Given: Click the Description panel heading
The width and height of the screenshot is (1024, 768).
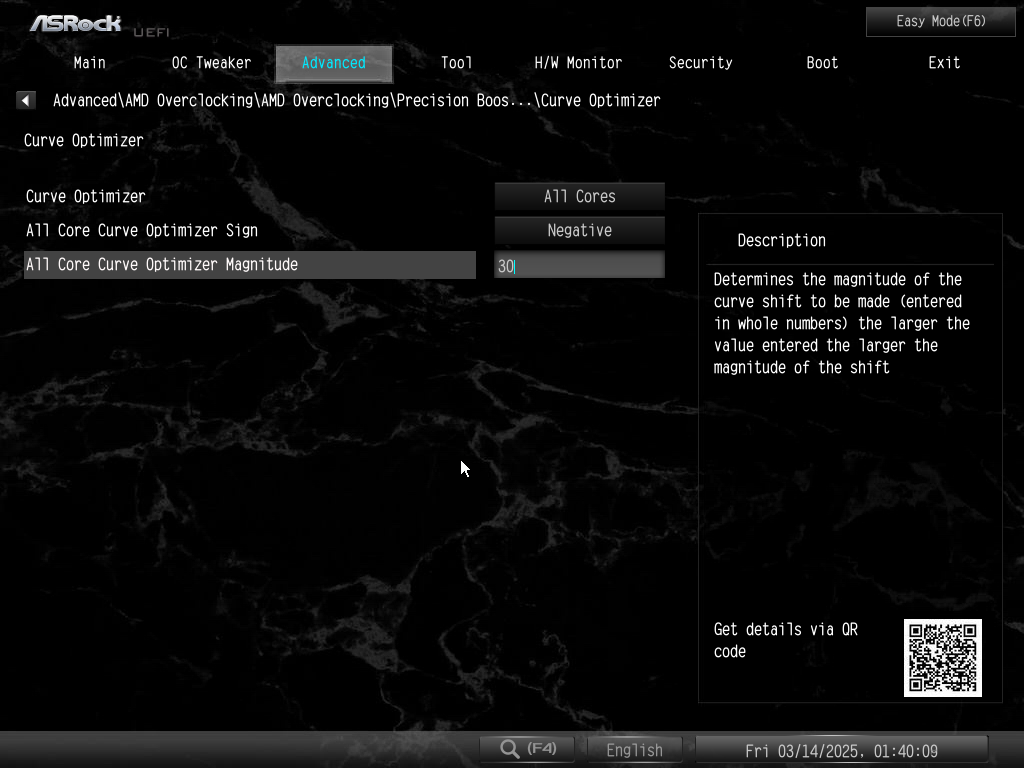Looking at the screenshot, I should tap(781, 240).
